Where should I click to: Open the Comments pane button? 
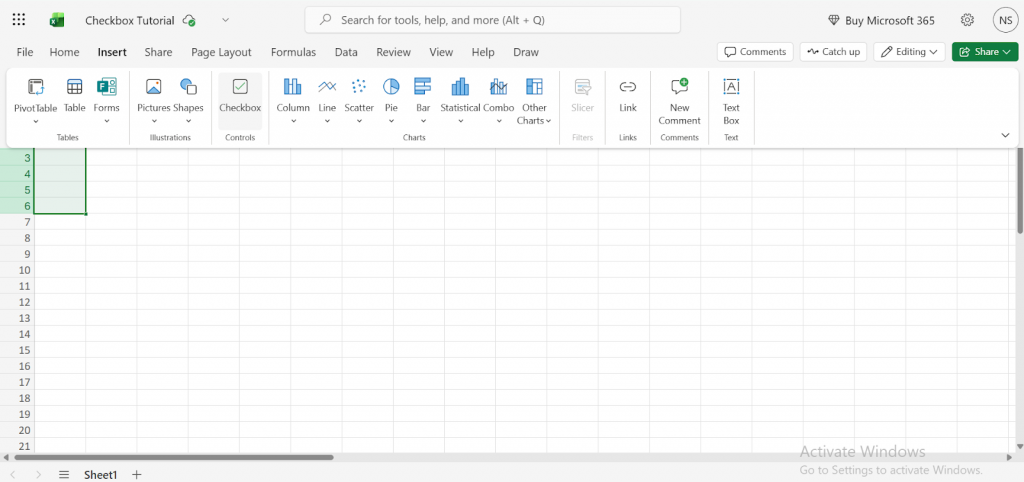(755, 52)
